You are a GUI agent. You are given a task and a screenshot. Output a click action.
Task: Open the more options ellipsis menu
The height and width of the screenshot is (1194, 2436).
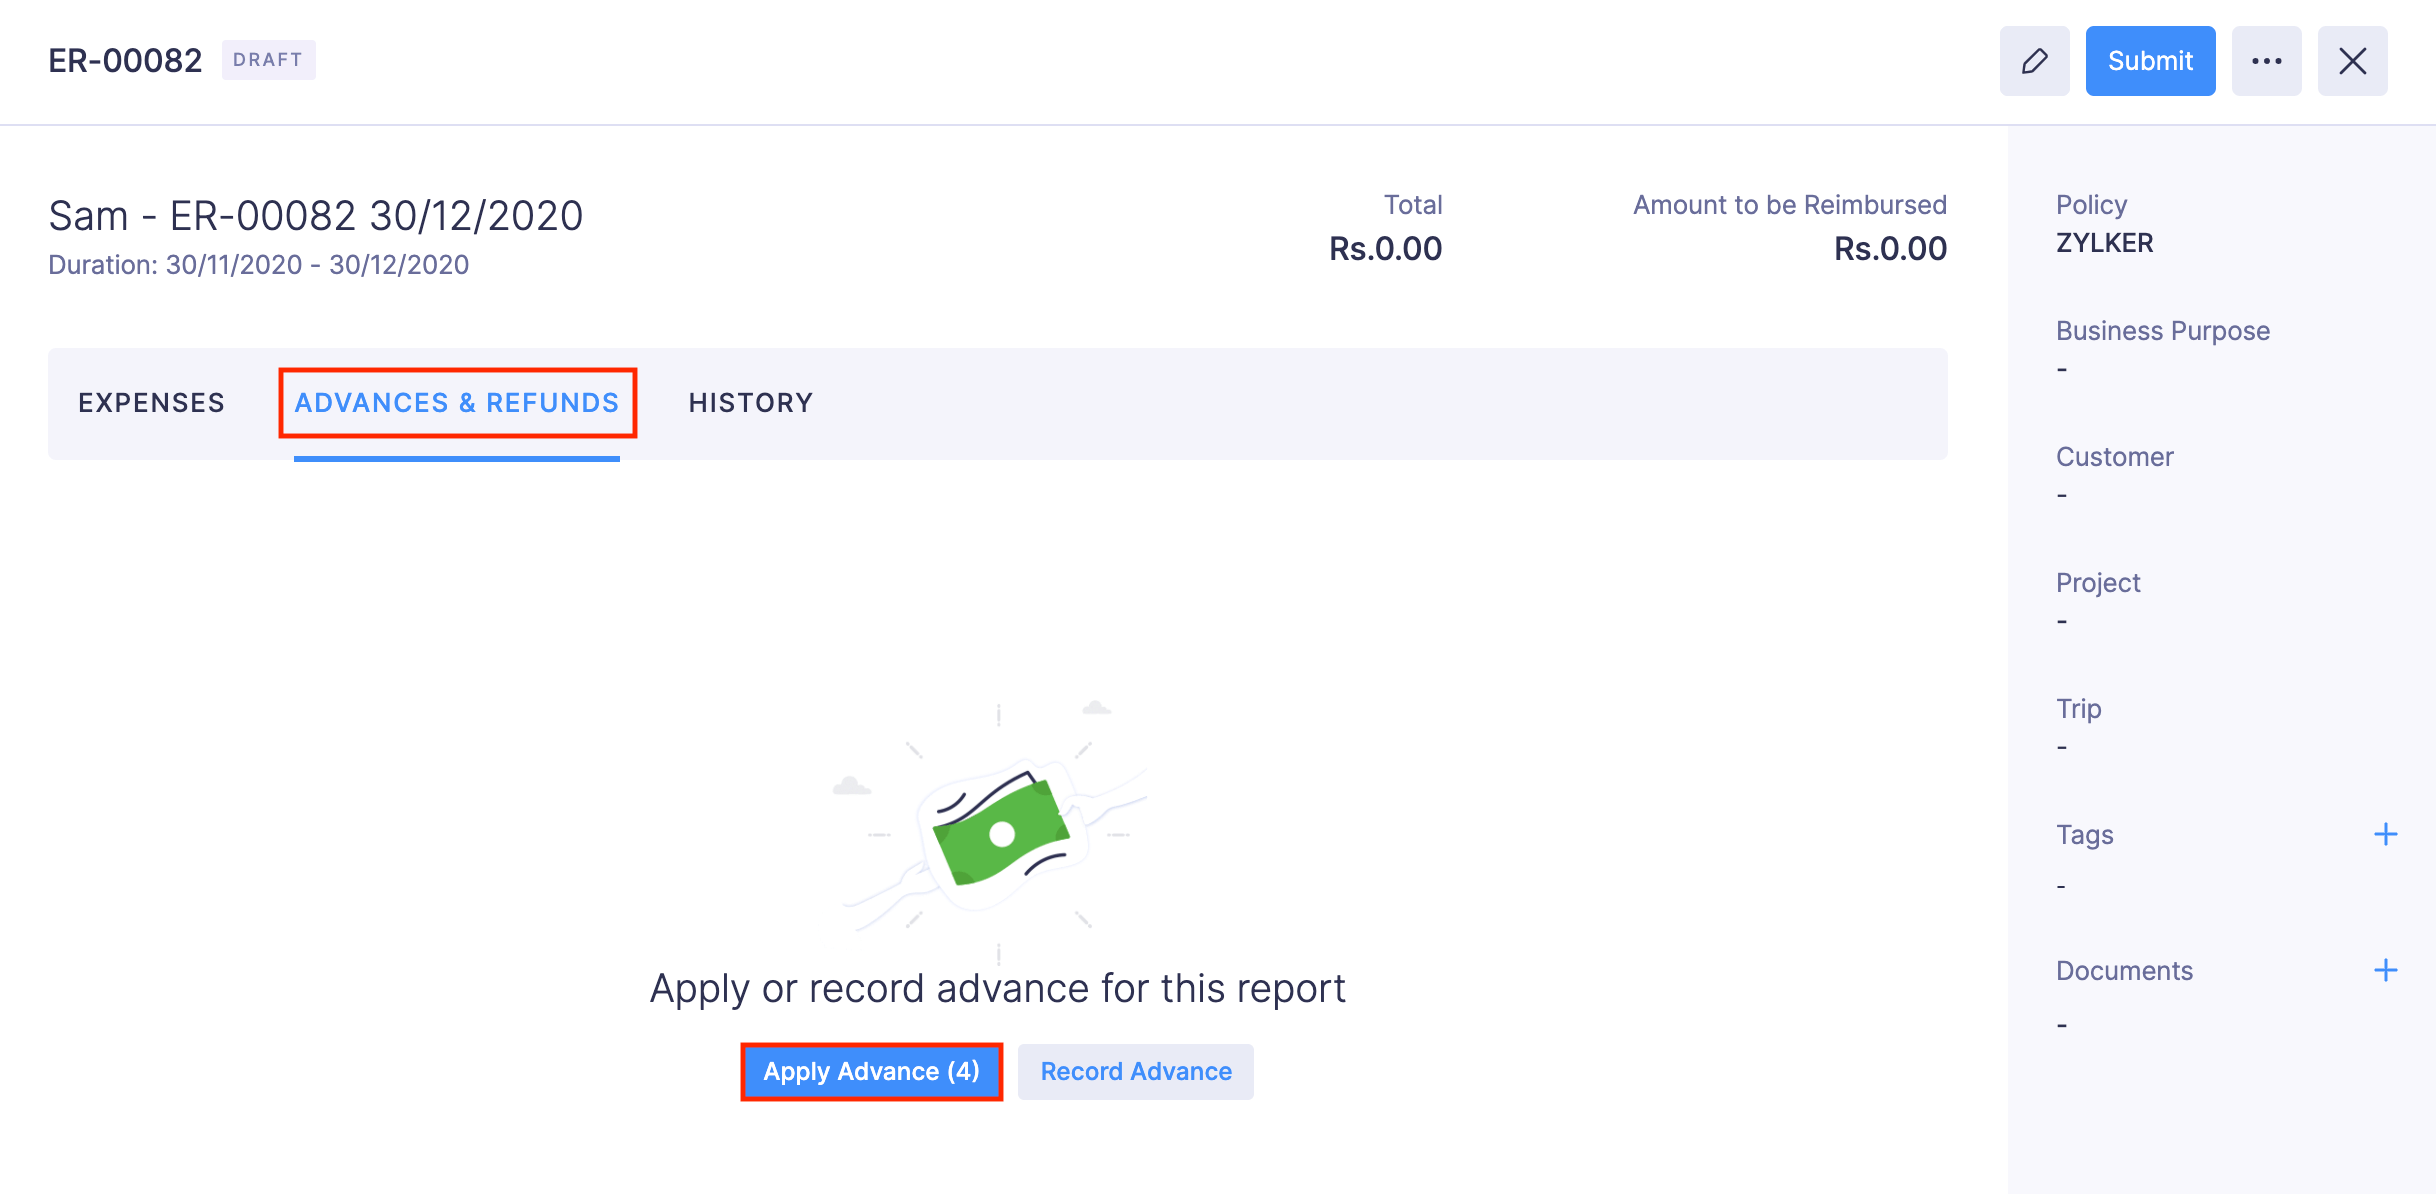[x=2267, y=60]
